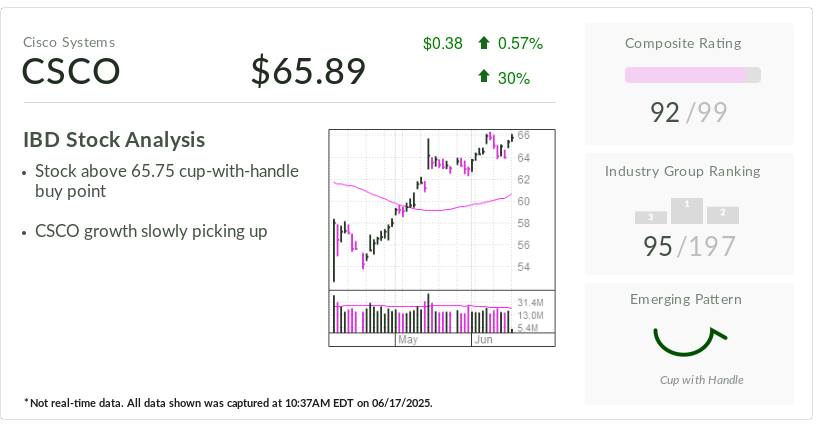Click the green up arrow beside 30%

click(x=484, y=77)
